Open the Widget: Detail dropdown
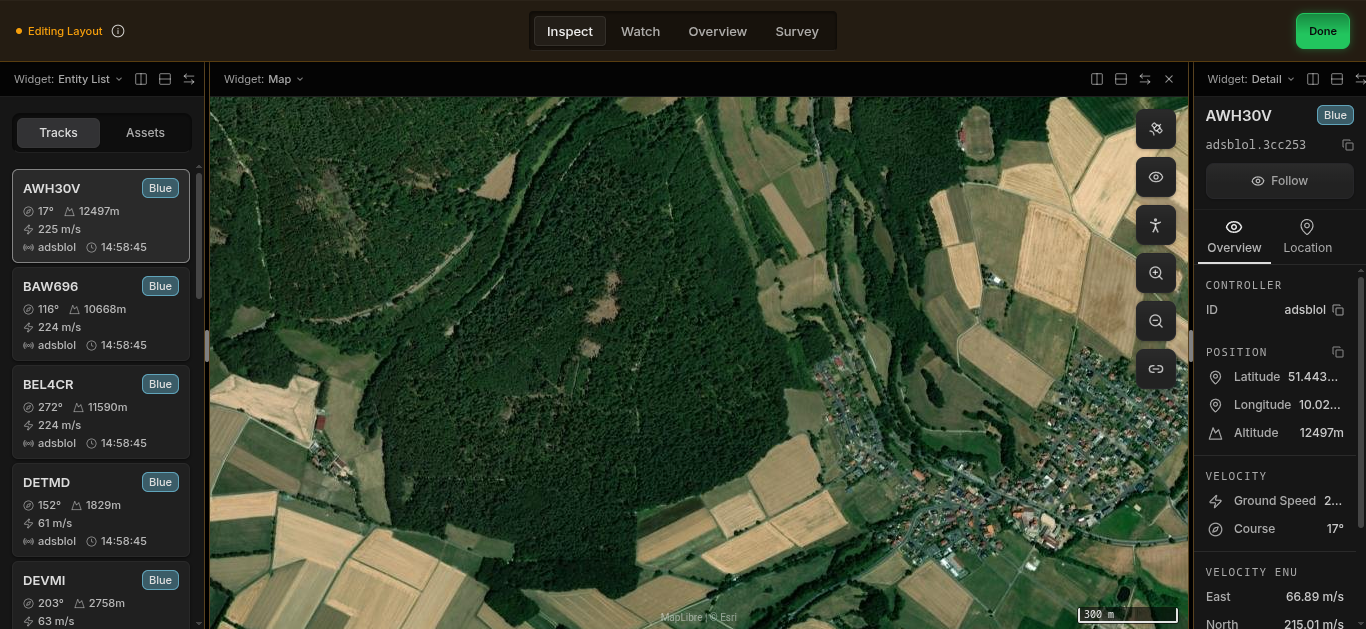The image size is (1366, 629). coord(1250,79)
